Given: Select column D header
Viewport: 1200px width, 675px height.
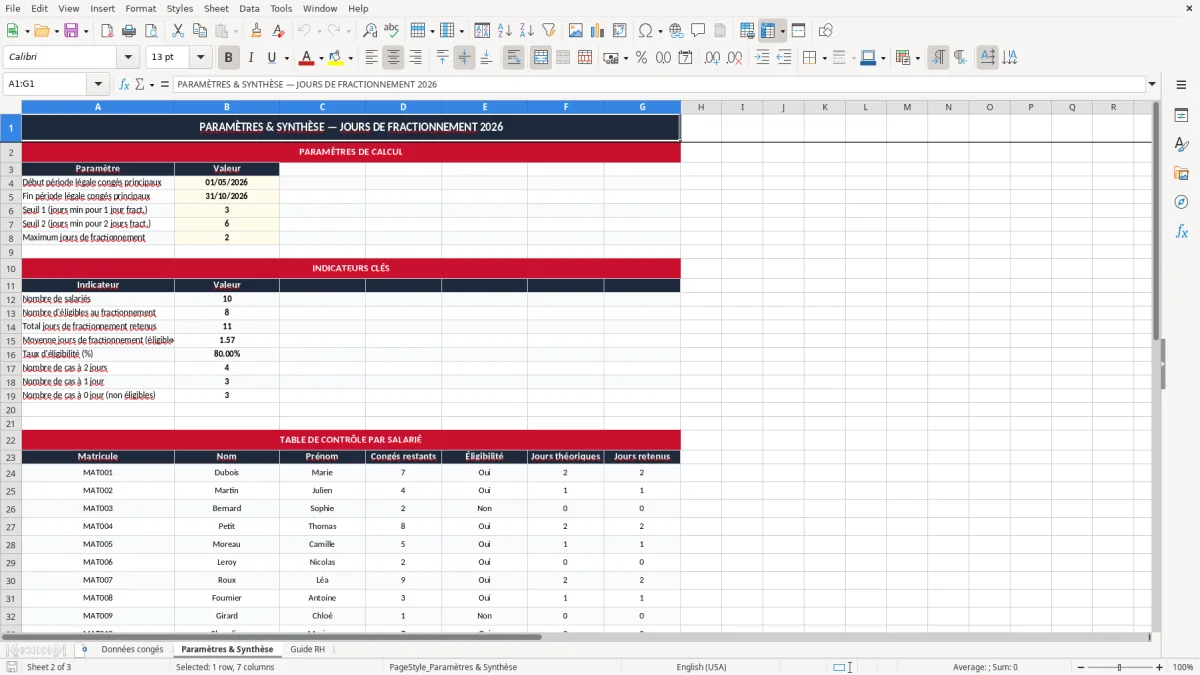Looking at the screenshot, I should pos(403,107).
